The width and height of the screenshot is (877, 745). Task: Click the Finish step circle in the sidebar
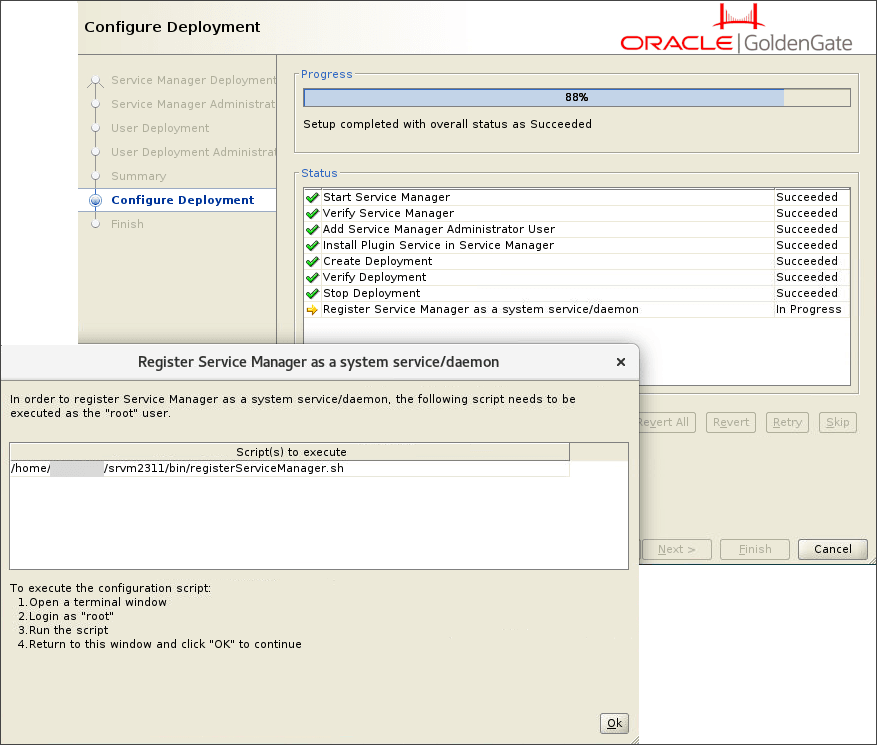click(95, 224)
